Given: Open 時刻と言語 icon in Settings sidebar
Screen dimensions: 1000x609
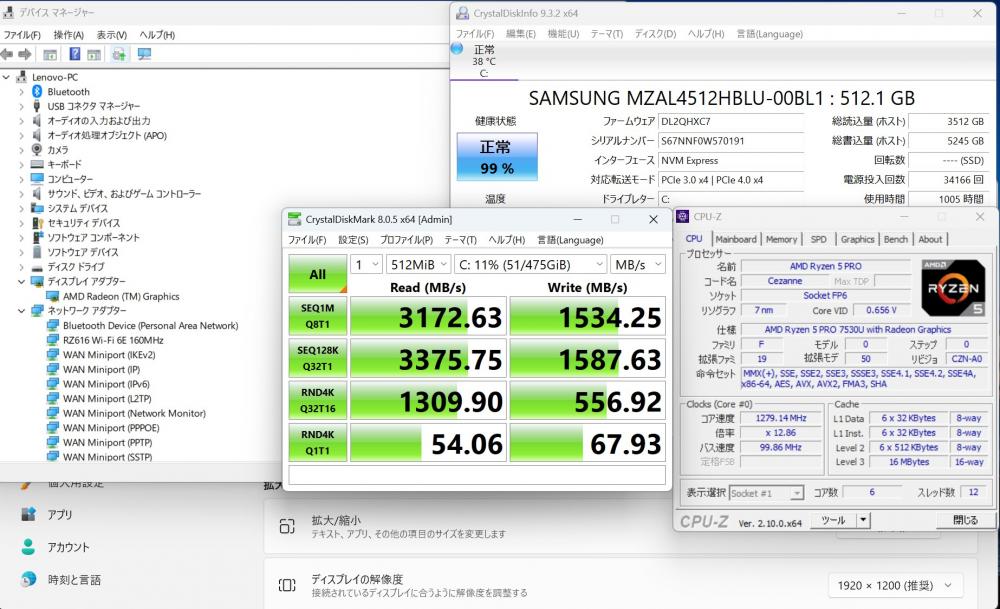Looking at the screenshot, I should coord(28,579).
